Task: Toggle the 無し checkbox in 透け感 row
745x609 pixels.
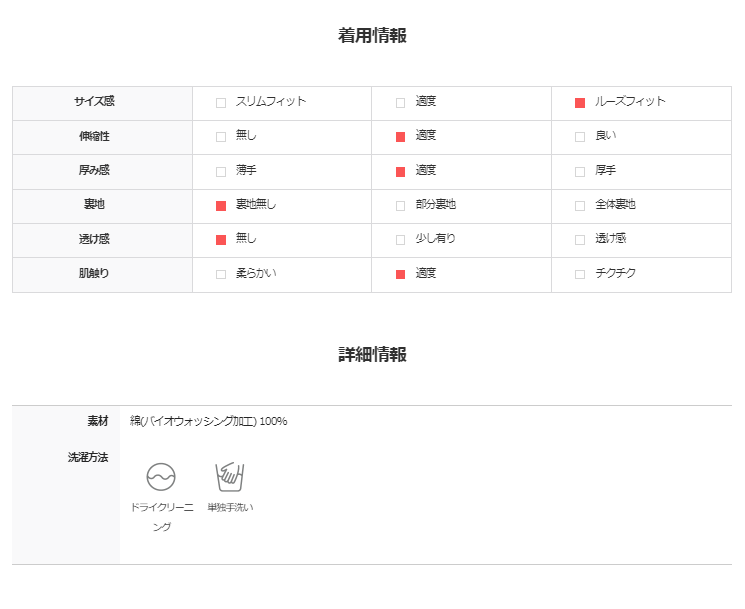Action: (221, 240)
